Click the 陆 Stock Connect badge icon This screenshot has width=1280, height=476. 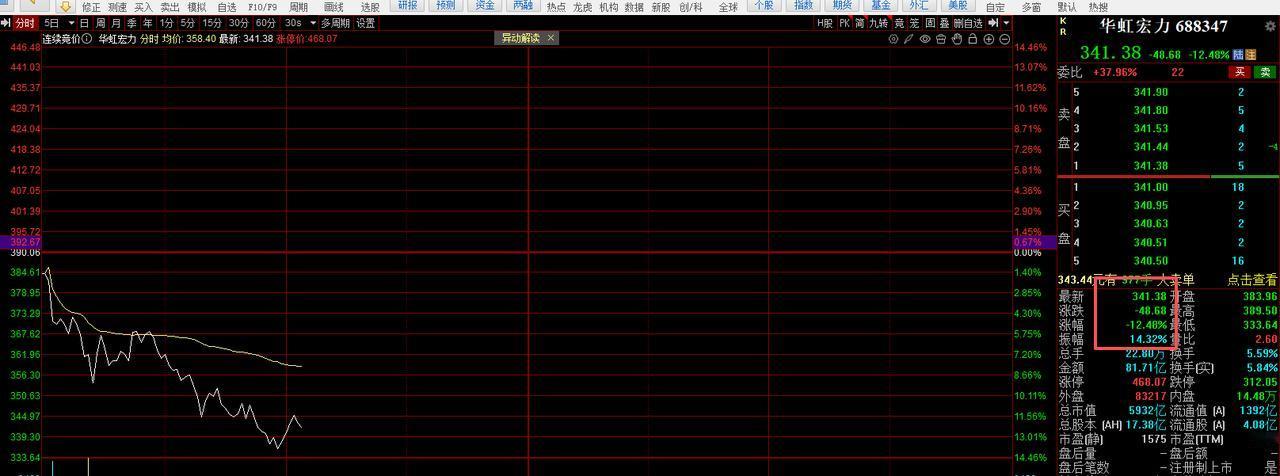1238,54
